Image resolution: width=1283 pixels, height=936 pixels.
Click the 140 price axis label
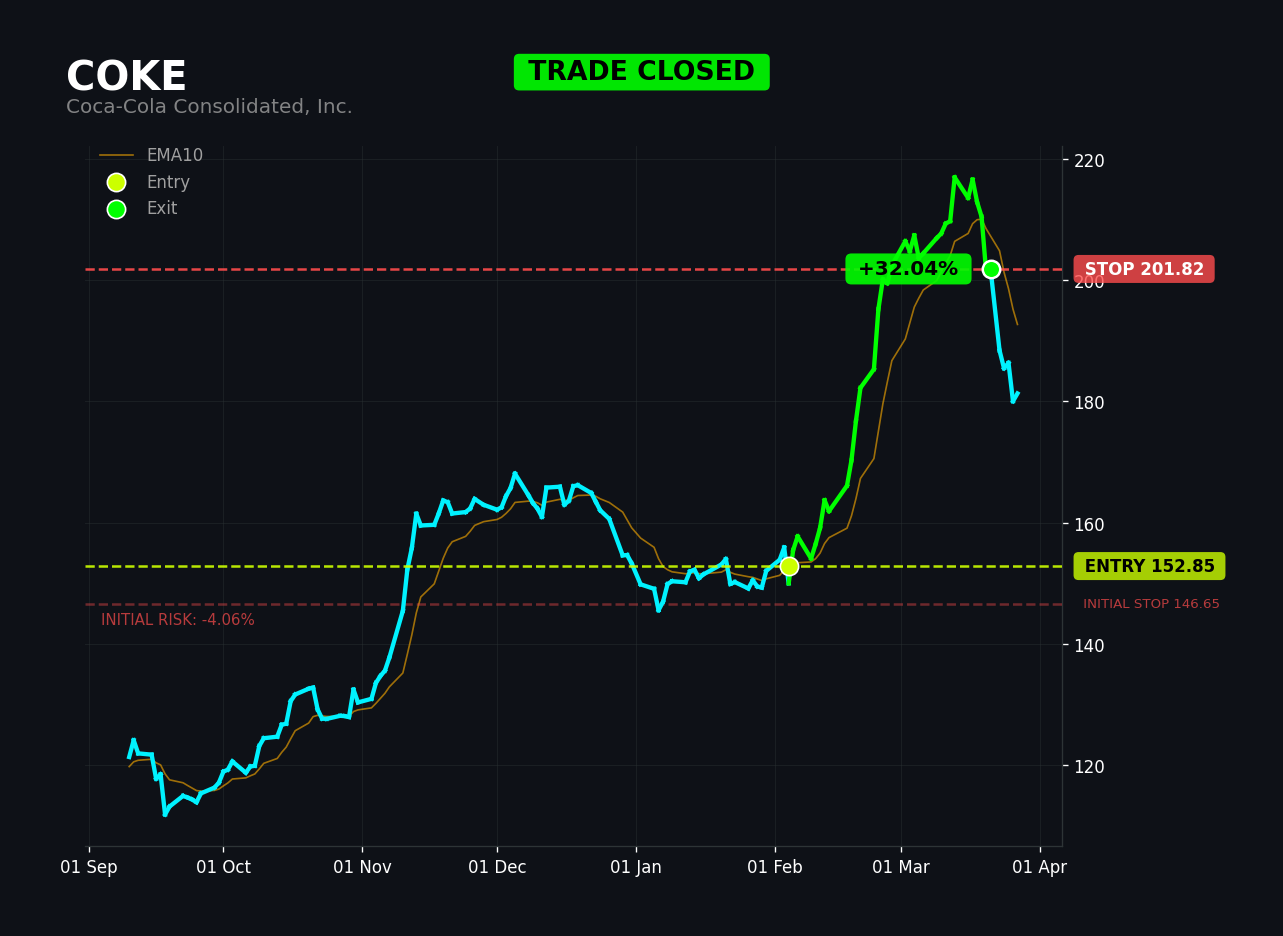pos(1089,645)
